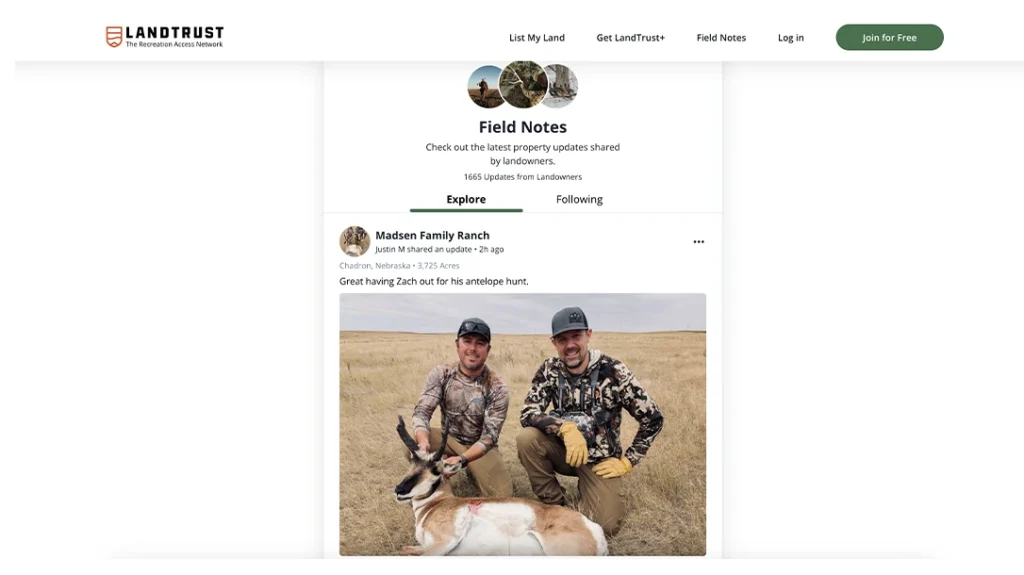The height and width of the screenshot is (575, 1024).
Task: Open the post options three-dot menu
Action: 698,242
